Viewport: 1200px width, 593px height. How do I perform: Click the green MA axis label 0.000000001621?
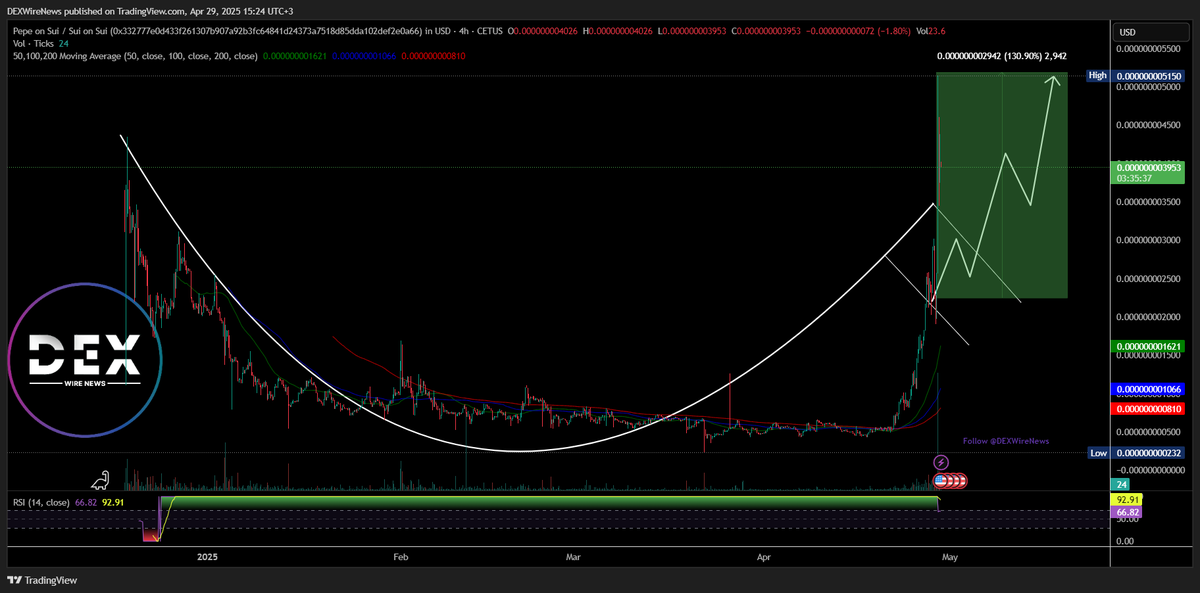1149,346
